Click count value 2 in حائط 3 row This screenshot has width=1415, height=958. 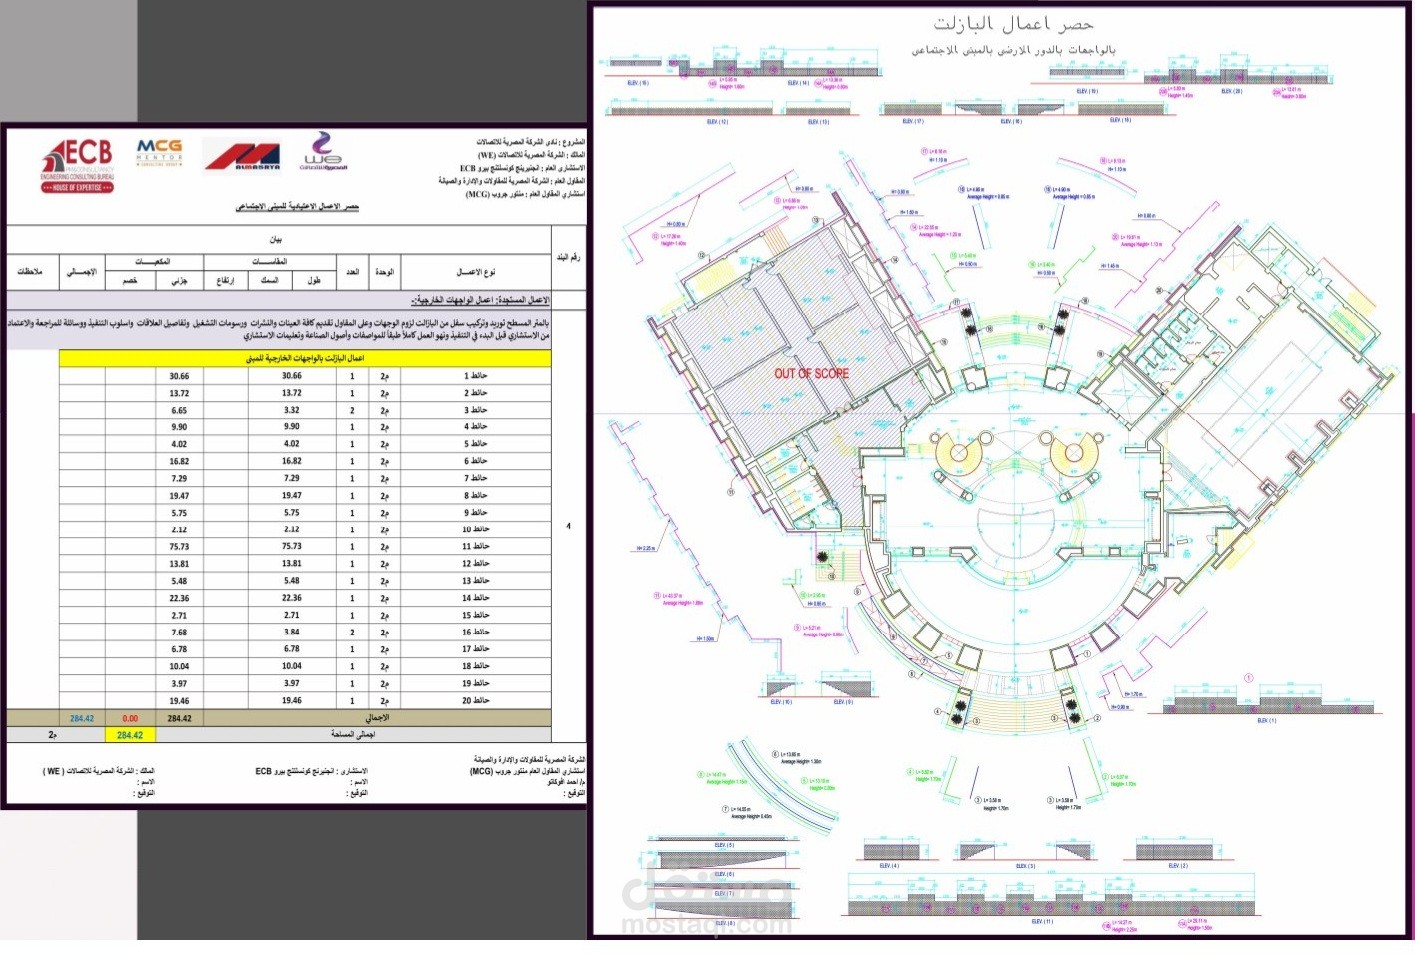click(352, 410)
